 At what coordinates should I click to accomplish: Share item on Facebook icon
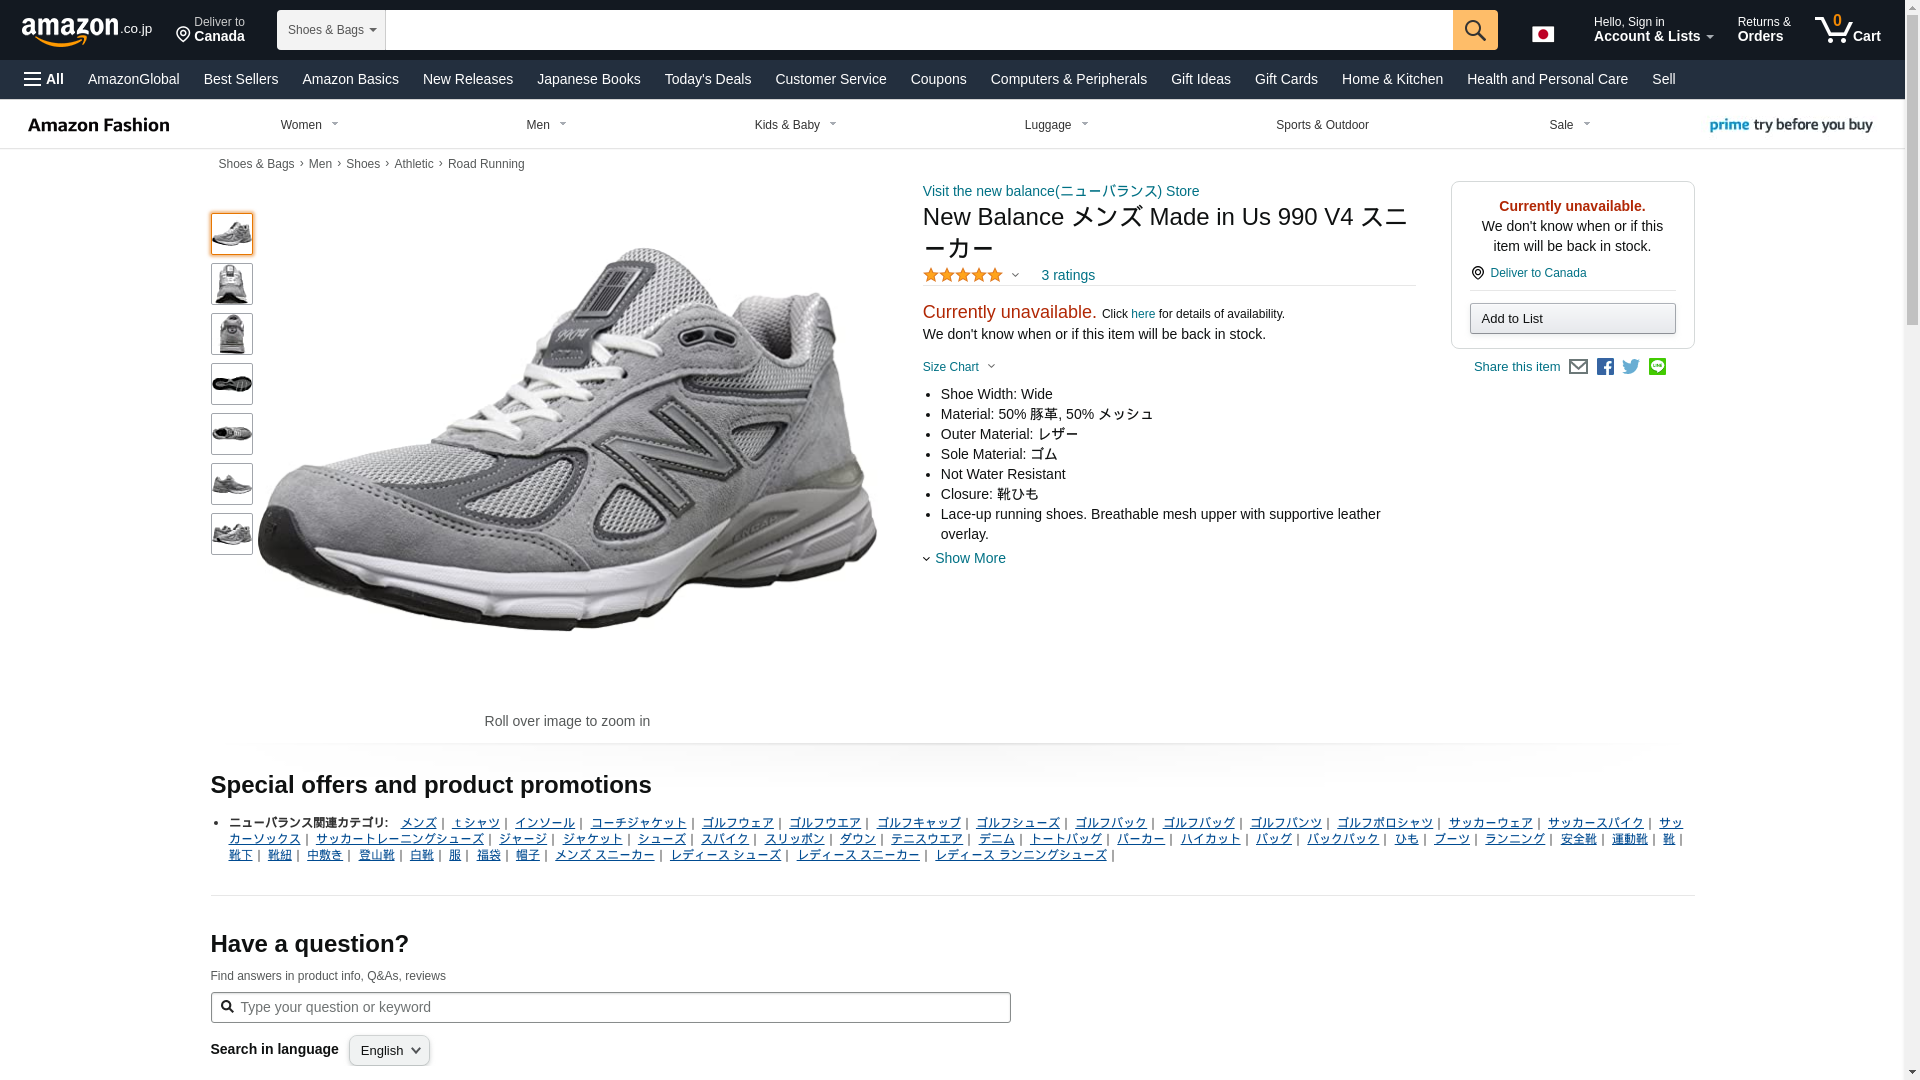1605,367
